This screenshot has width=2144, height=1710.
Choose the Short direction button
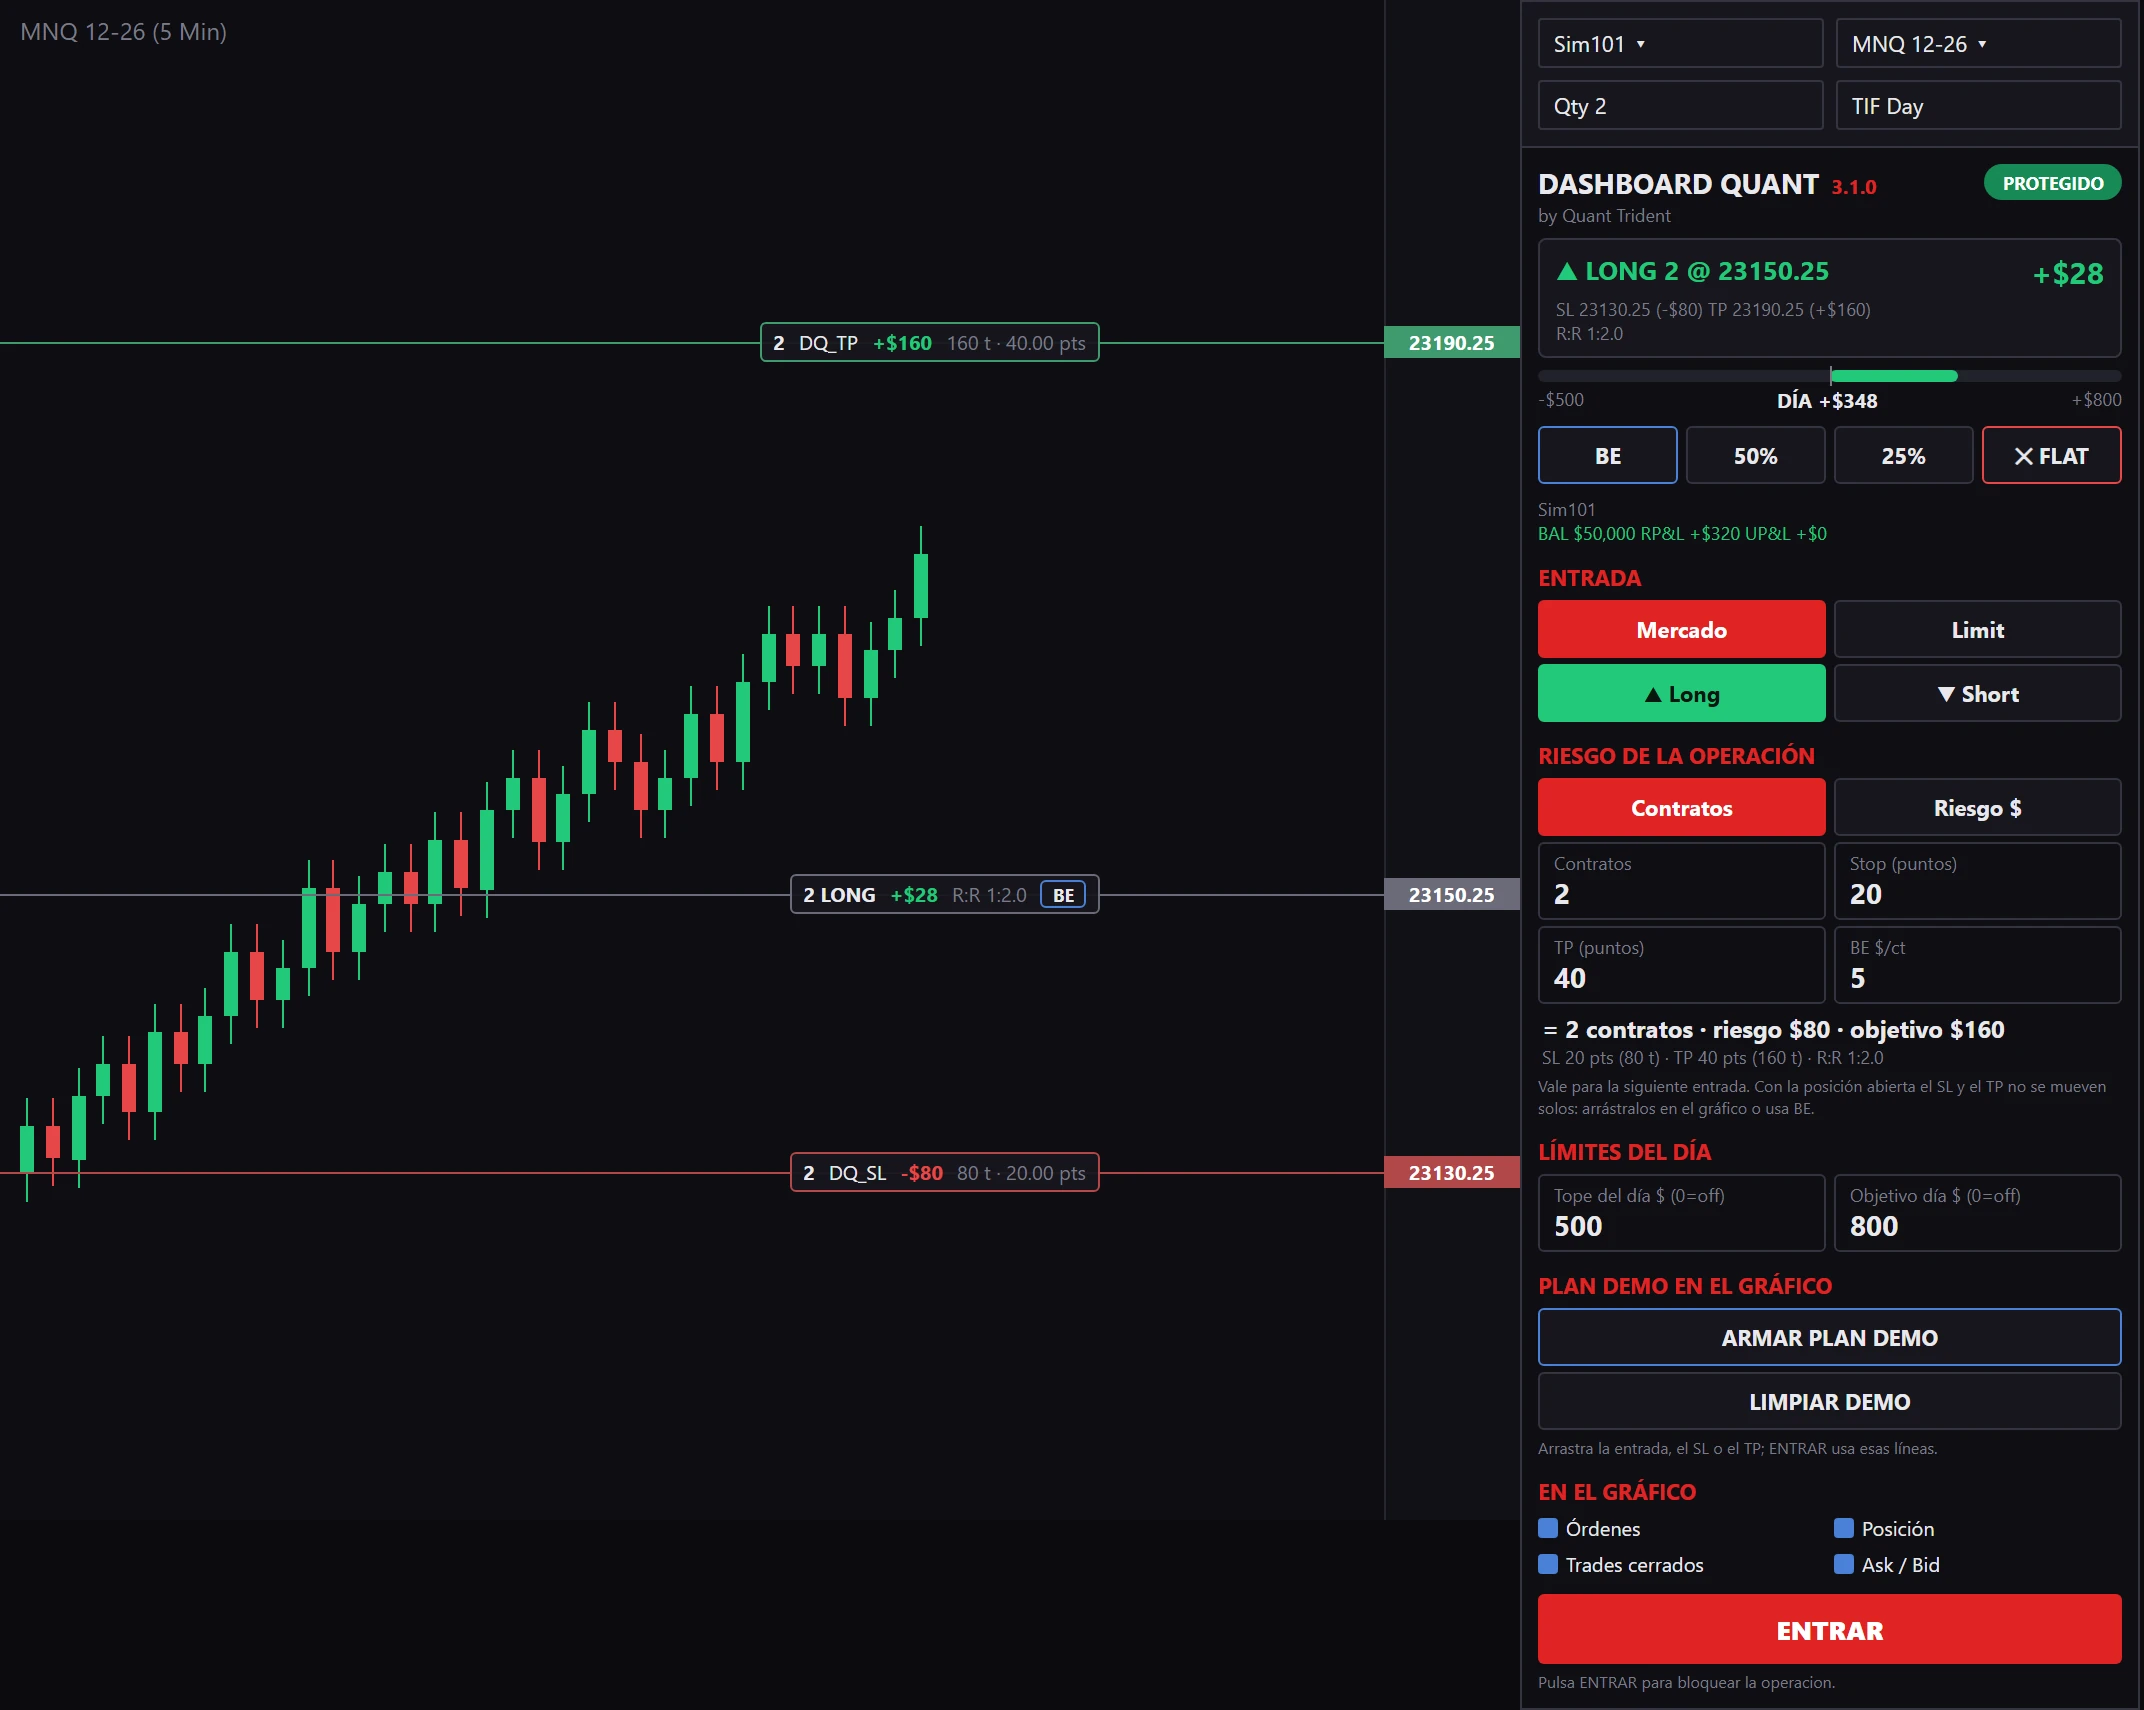[1977, 694]
